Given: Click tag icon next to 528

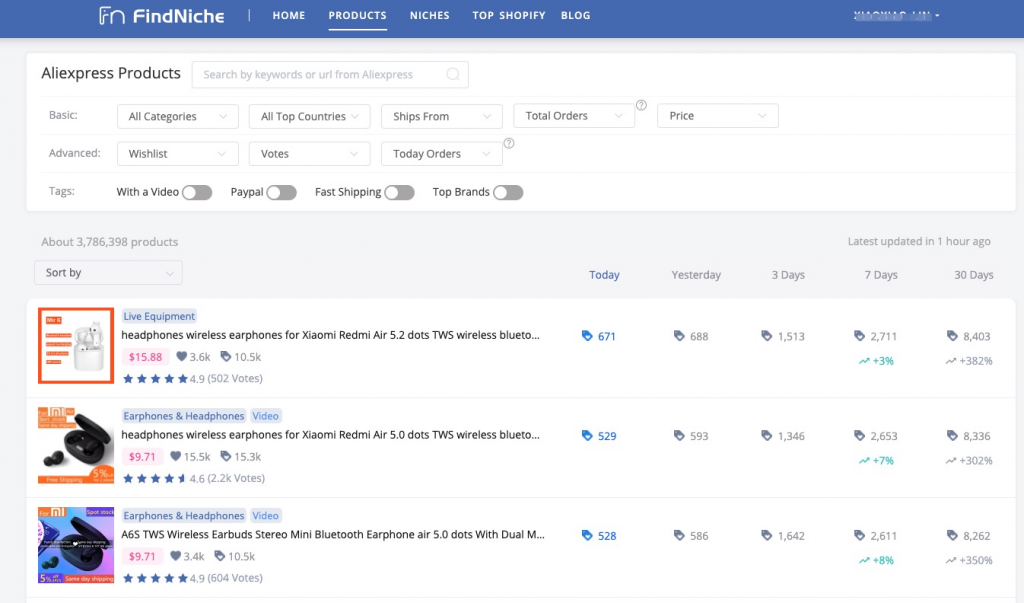Looking at the screenshot, I should 587,536.
